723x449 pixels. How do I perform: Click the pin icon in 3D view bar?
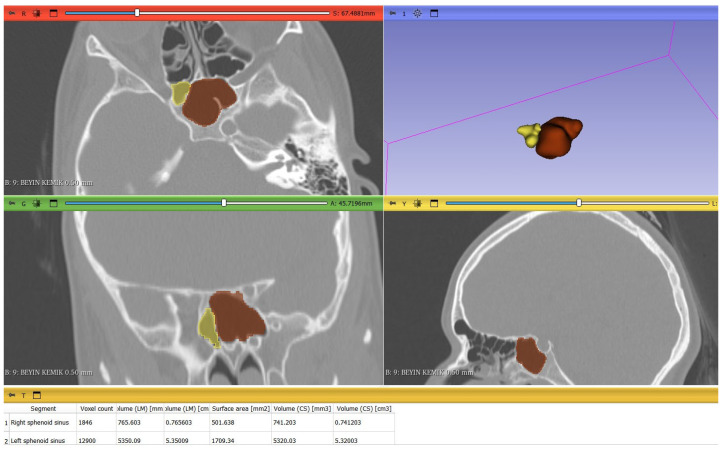coord(392,13)
